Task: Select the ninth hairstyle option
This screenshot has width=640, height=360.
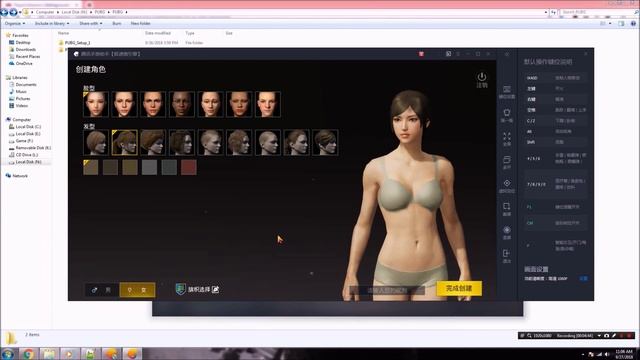Action: (x=325, y=142)
